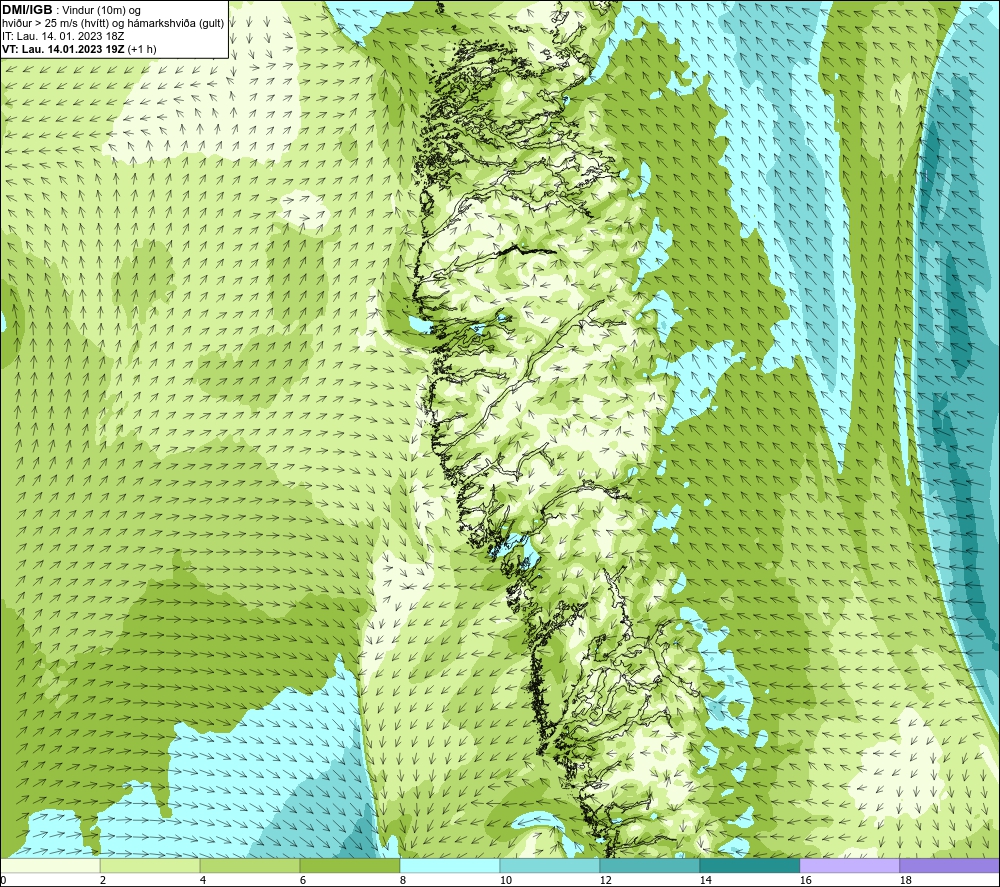Click the legend label '2'

[101, 881]
